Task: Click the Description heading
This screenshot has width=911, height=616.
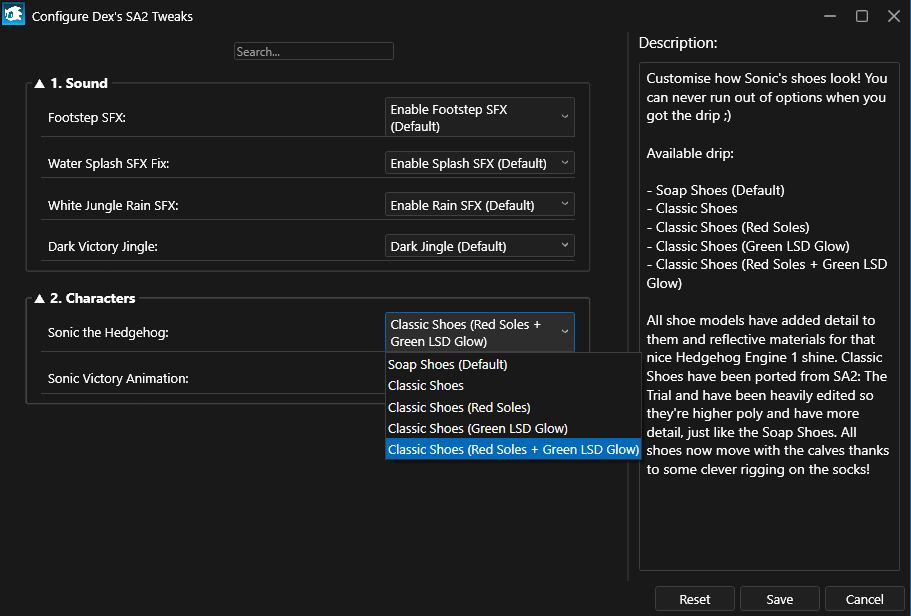Action: [x=677, y=42]
